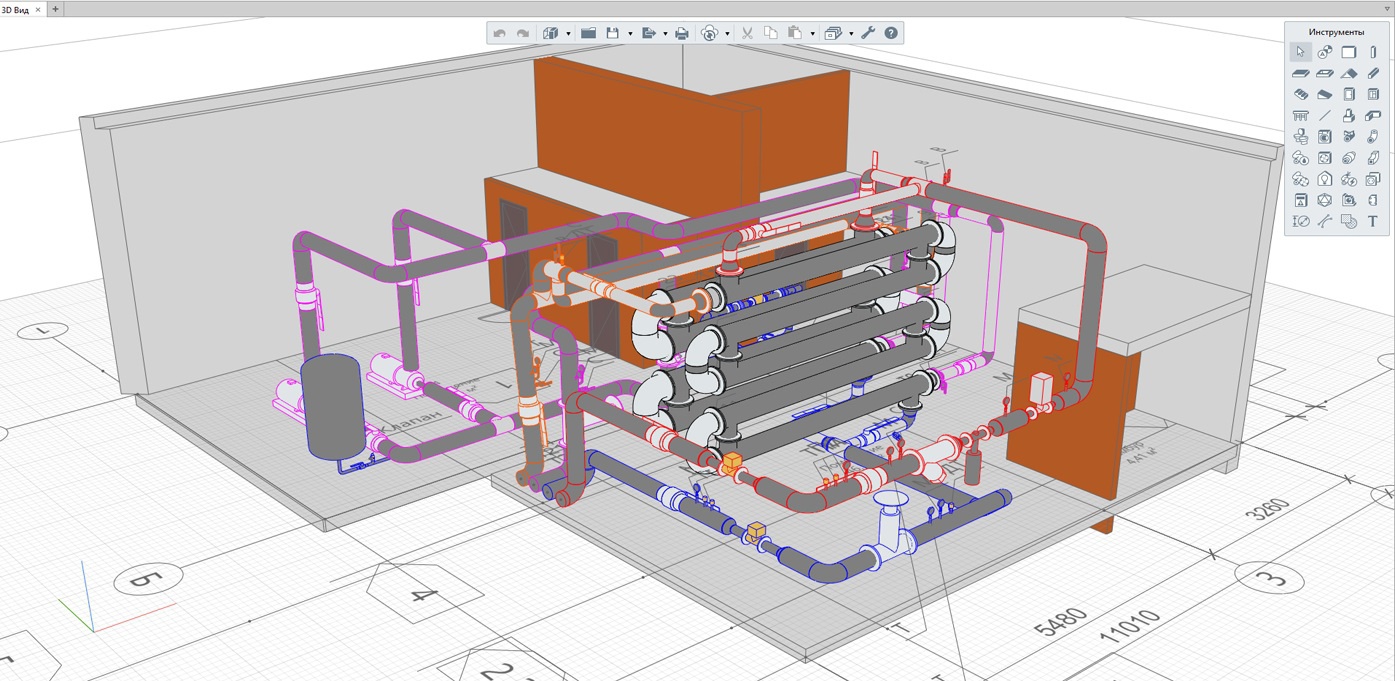The image size is (1395, 681).
Task: Expand the 3D view cube dropdown arrow
Action: coord(568,34)
